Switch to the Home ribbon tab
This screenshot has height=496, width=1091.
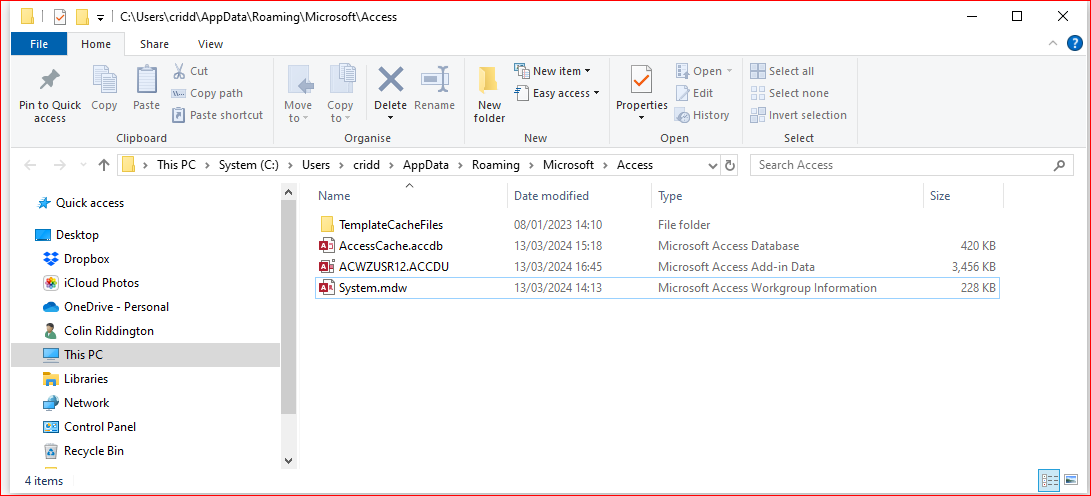coord(96,44)
